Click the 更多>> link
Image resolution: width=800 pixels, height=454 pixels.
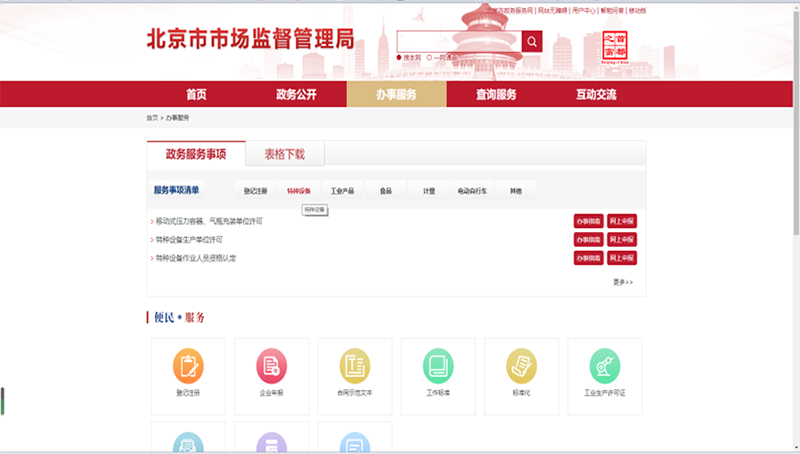click(x=623, y=282)
